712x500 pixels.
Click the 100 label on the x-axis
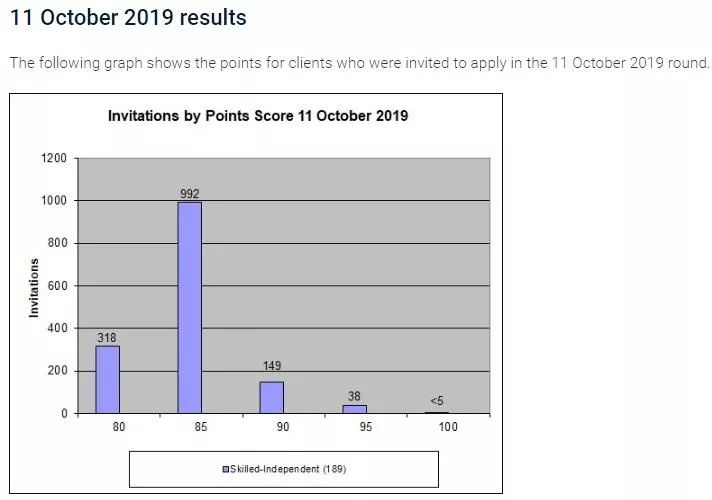pos(448,428)
